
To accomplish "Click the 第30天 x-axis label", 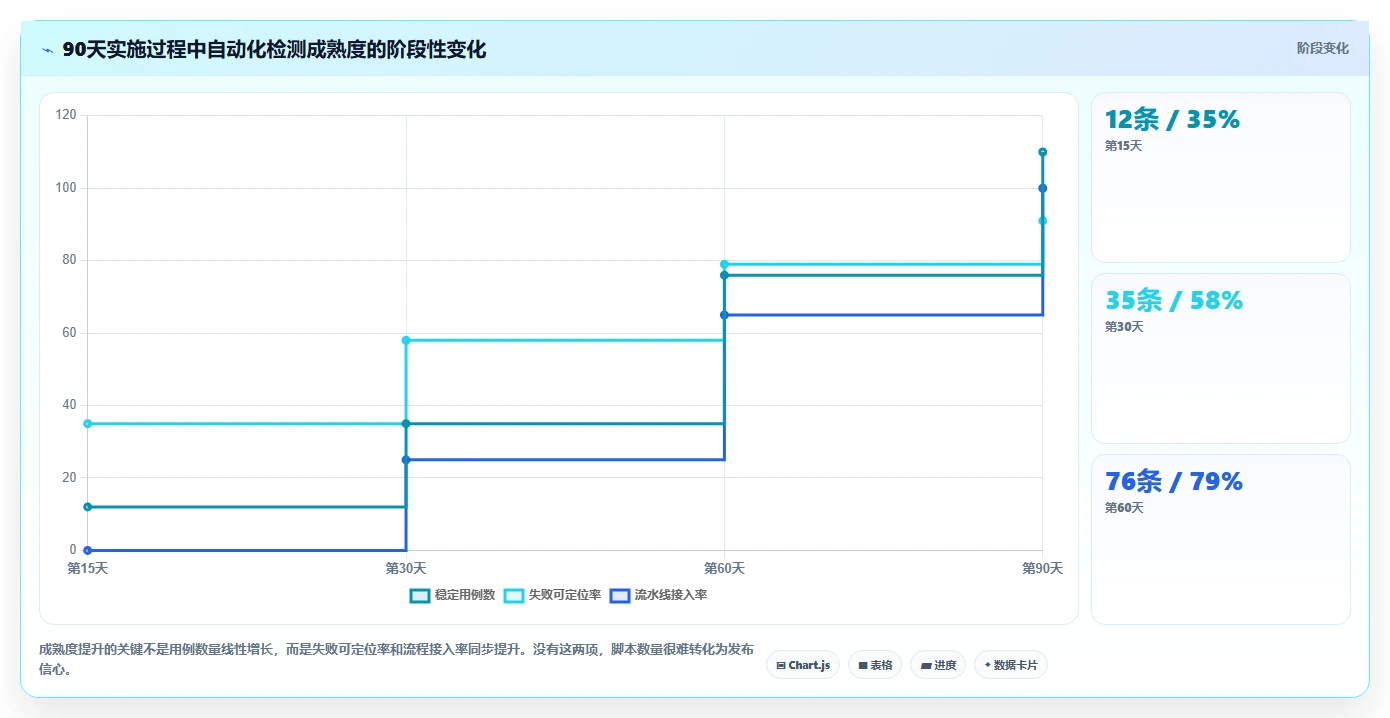I will click(x=406, y=568).
